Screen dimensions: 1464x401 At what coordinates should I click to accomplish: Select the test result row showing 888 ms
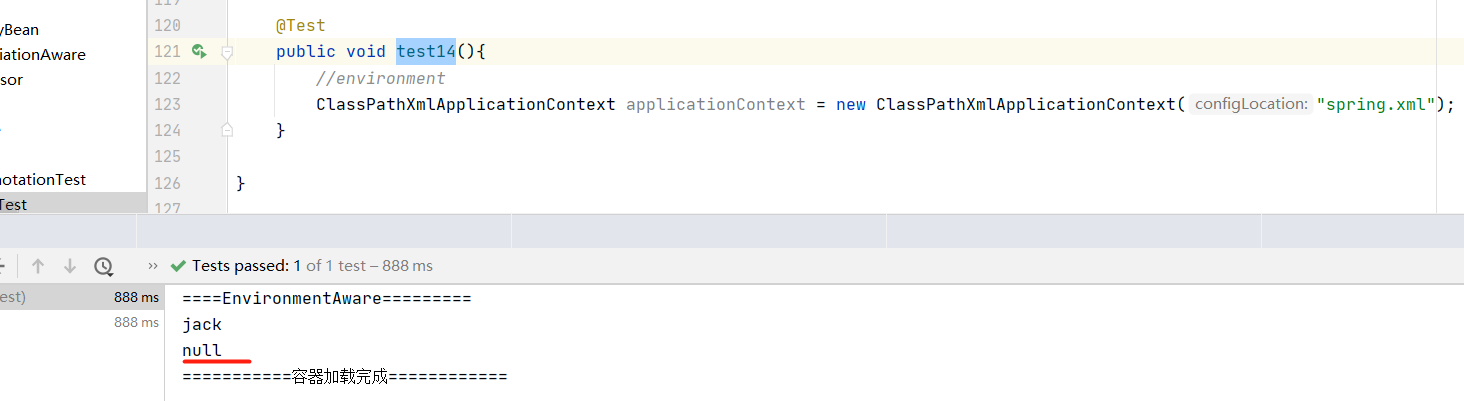pos(80,297)
